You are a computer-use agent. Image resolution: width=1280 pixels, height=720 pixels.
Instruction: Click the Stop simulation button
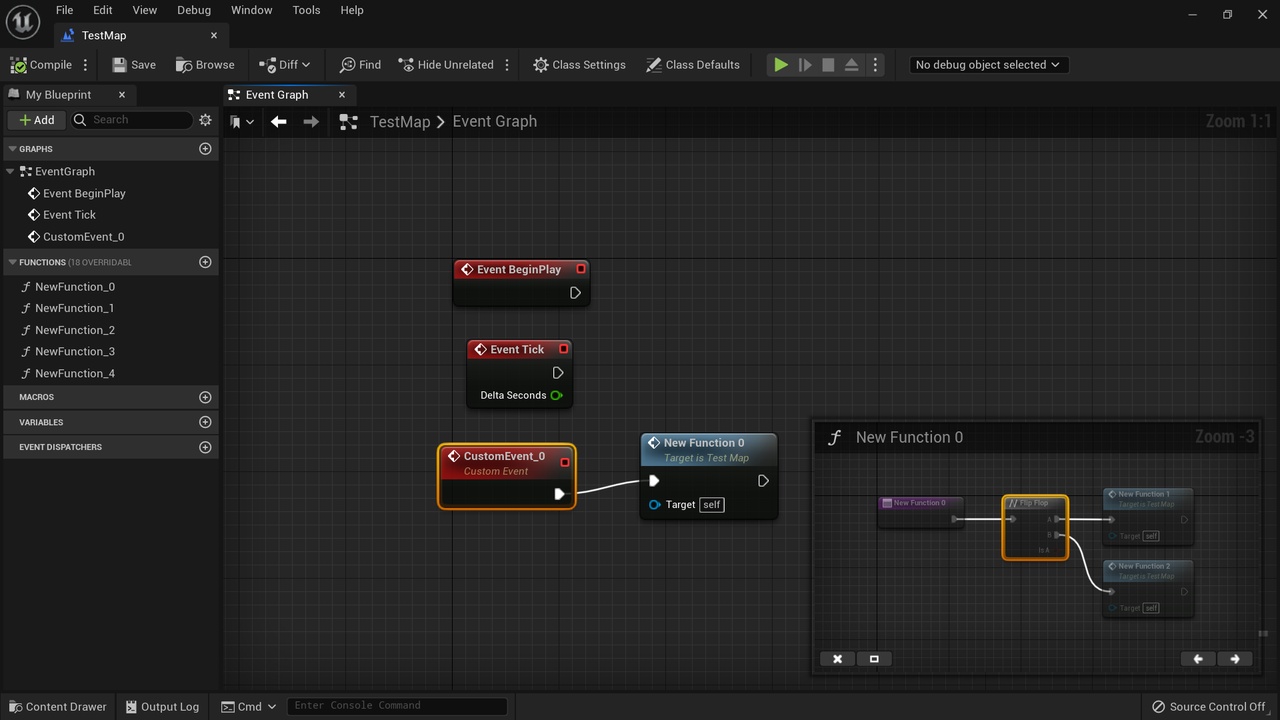click(x=828, y=64)
